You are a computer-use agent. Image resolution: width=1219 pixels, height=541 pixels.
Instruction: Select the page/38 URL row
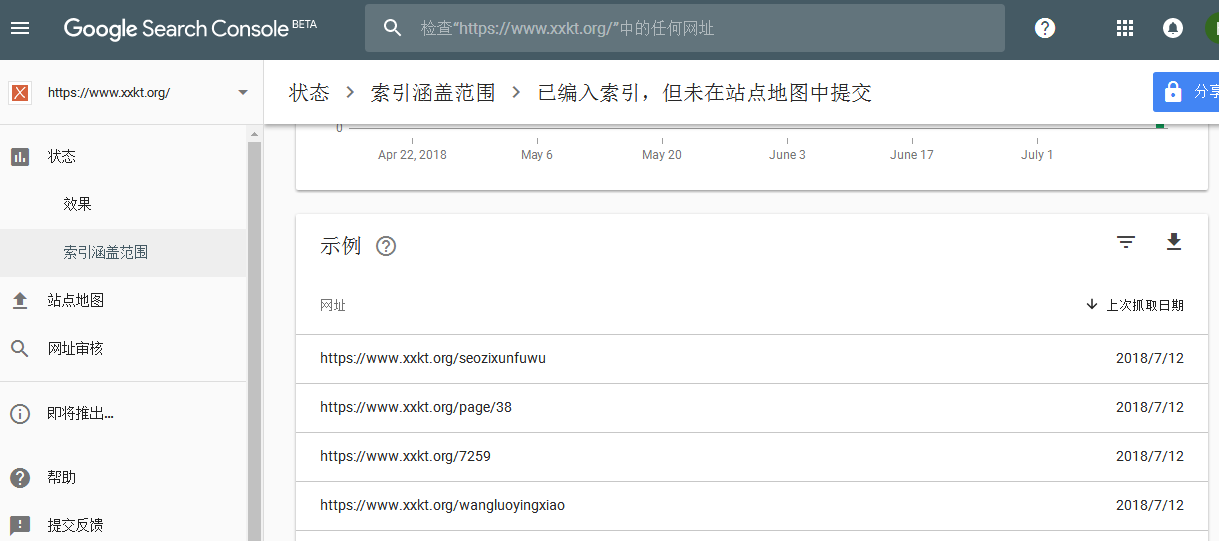click(x=752, y=408)
